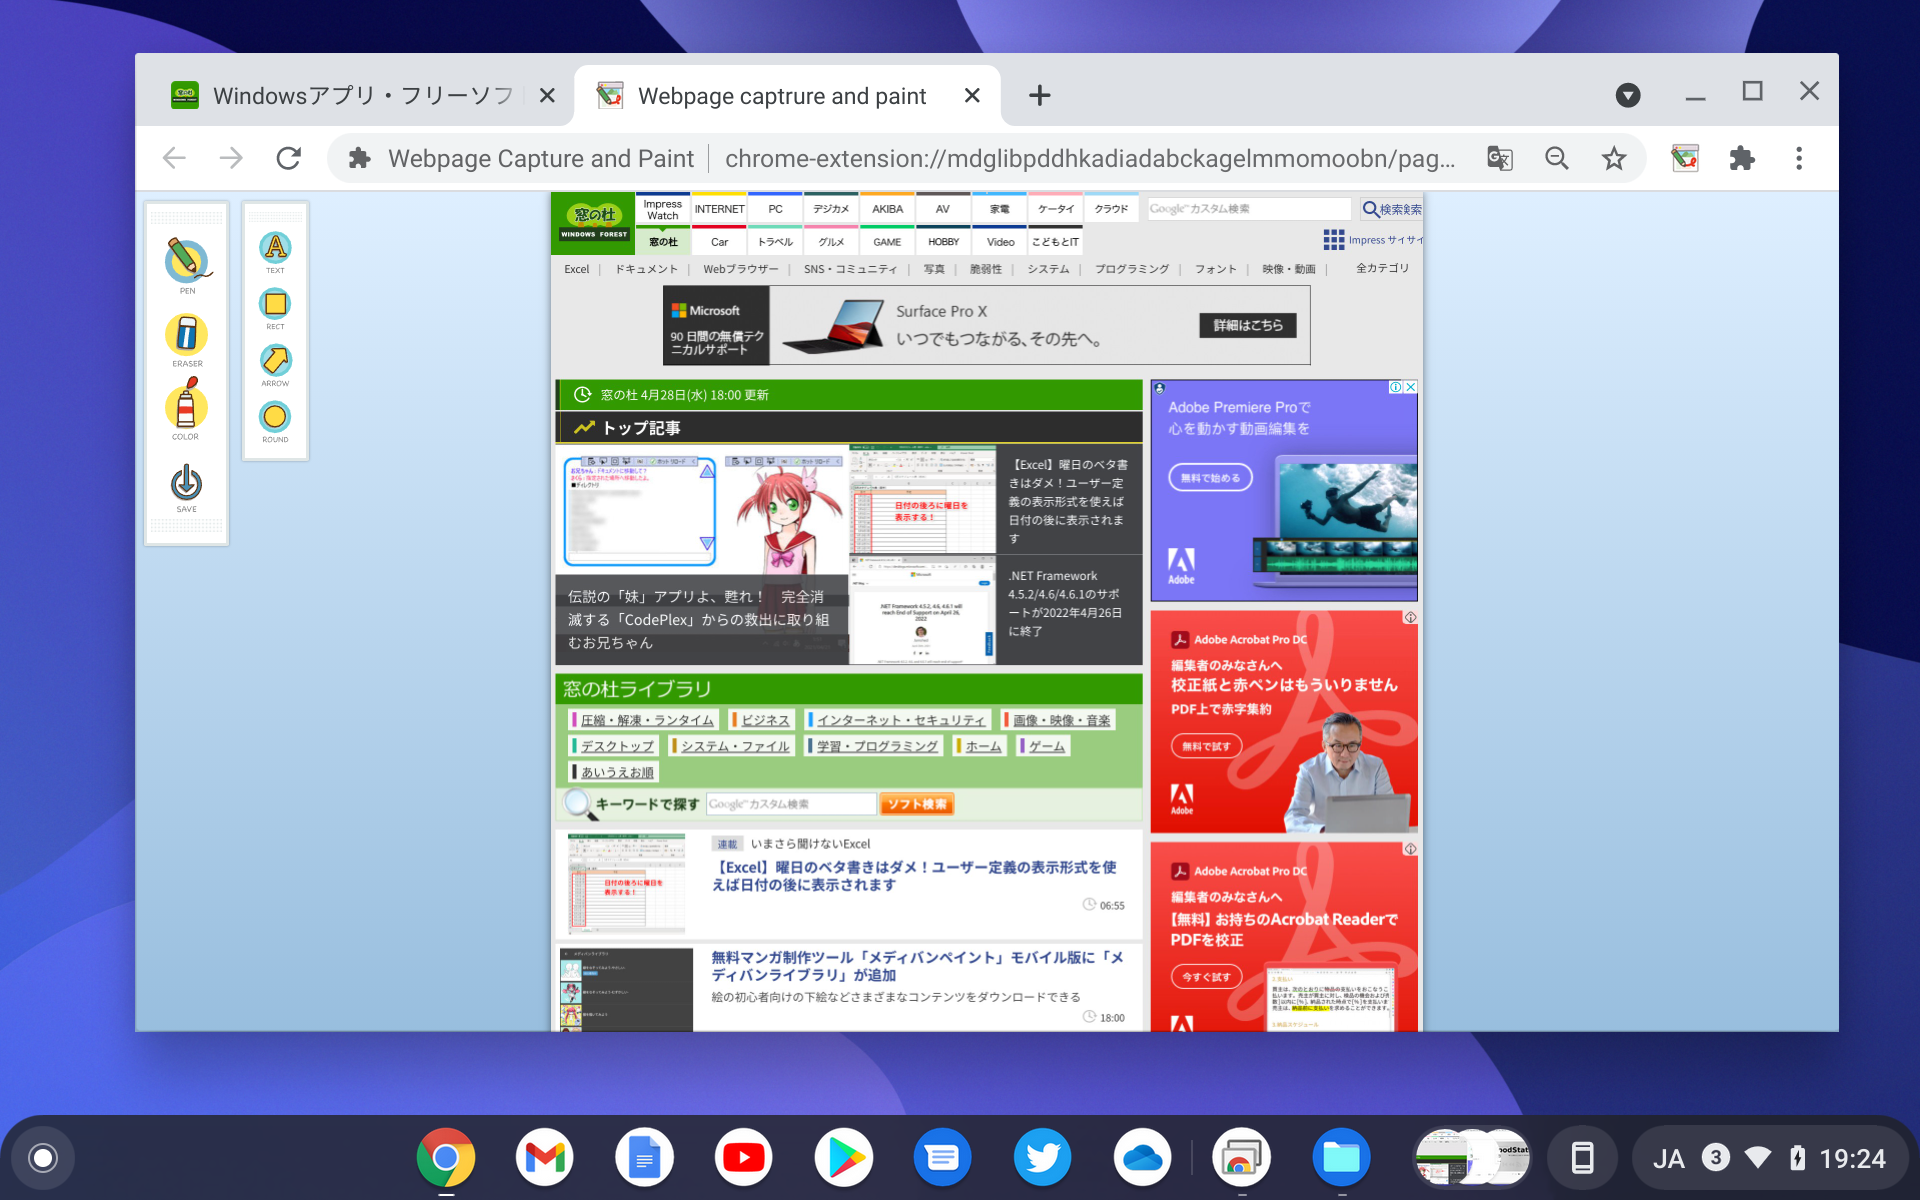Select the Text annotation tool
Screen dimensions: 1920x1200
pyautogui.click(x=274, y=249)
